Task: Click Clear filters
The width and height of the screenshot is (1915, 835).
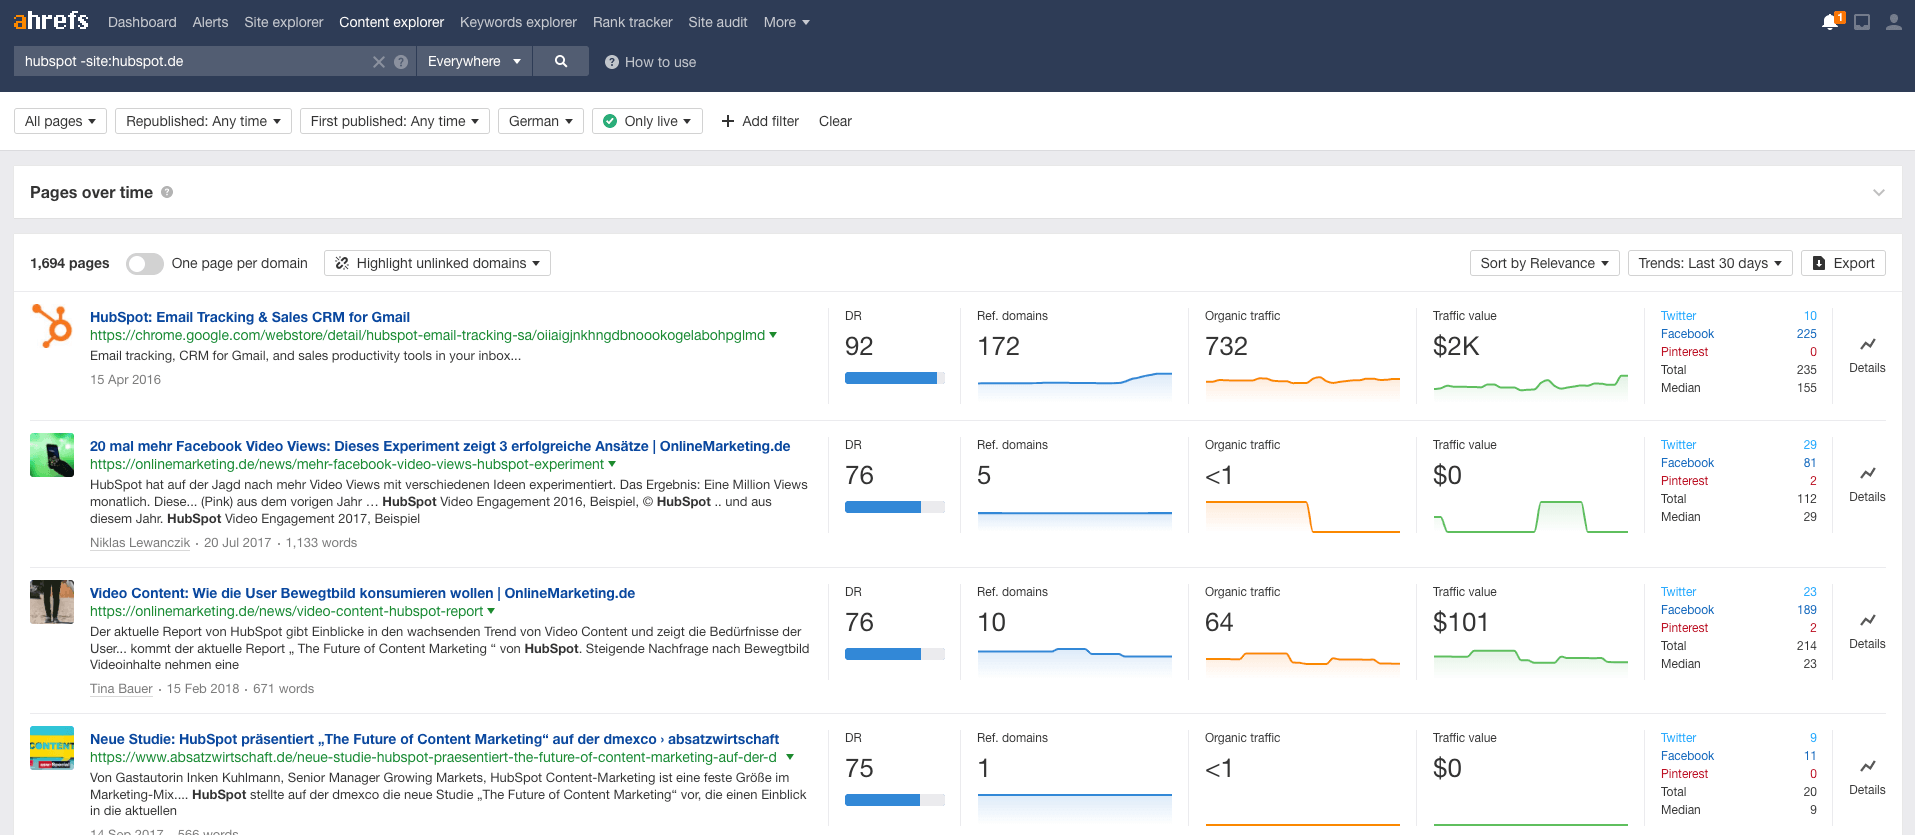Action: point(835,121)
